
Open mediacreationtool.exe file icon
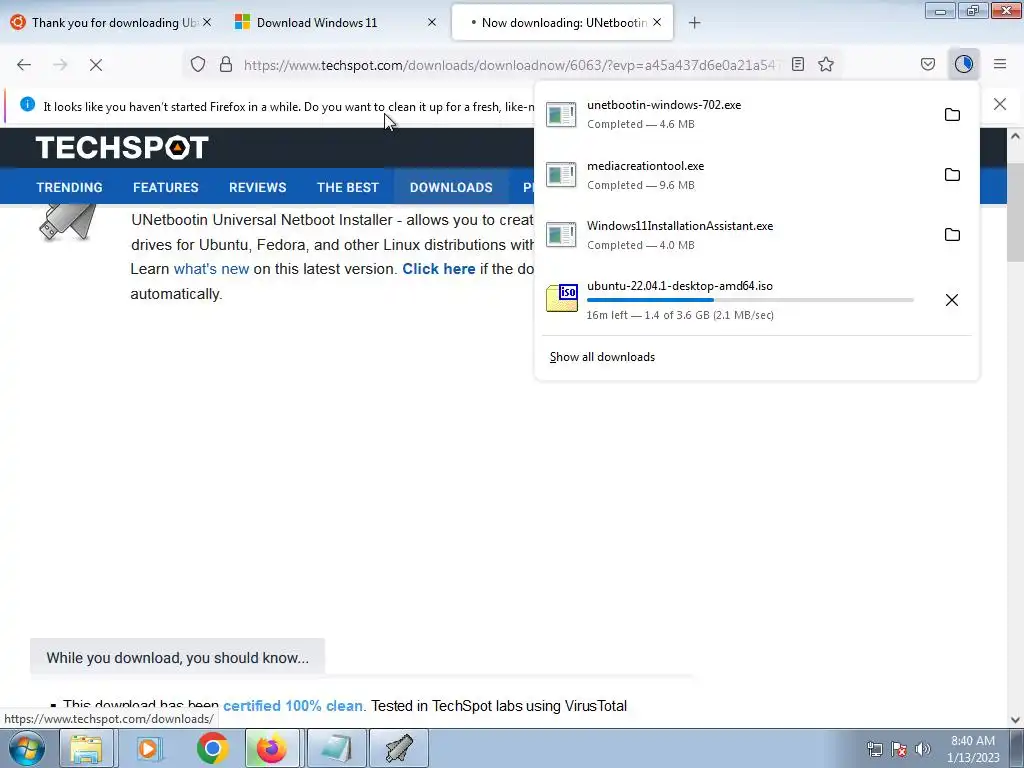pyautogui.click(x=561, y=174)
